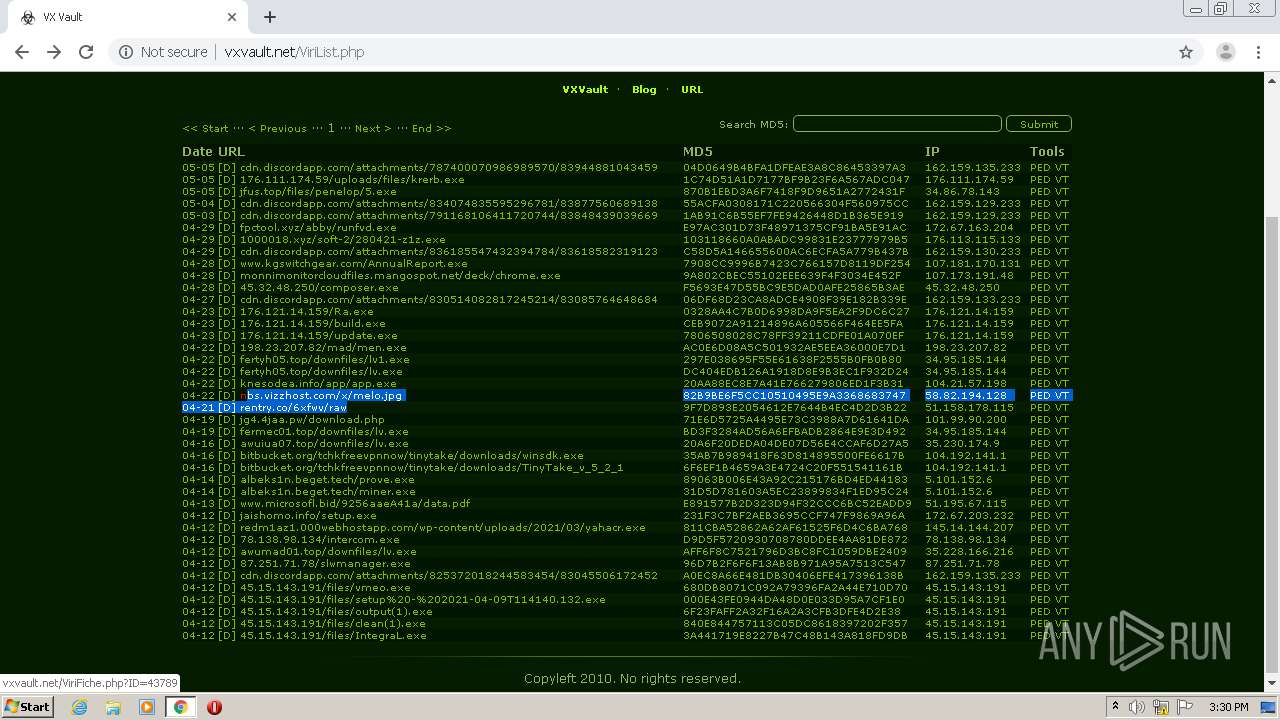
Task: Launch Internet Explorer from the taskbar
Action: [x=80, y=707]
